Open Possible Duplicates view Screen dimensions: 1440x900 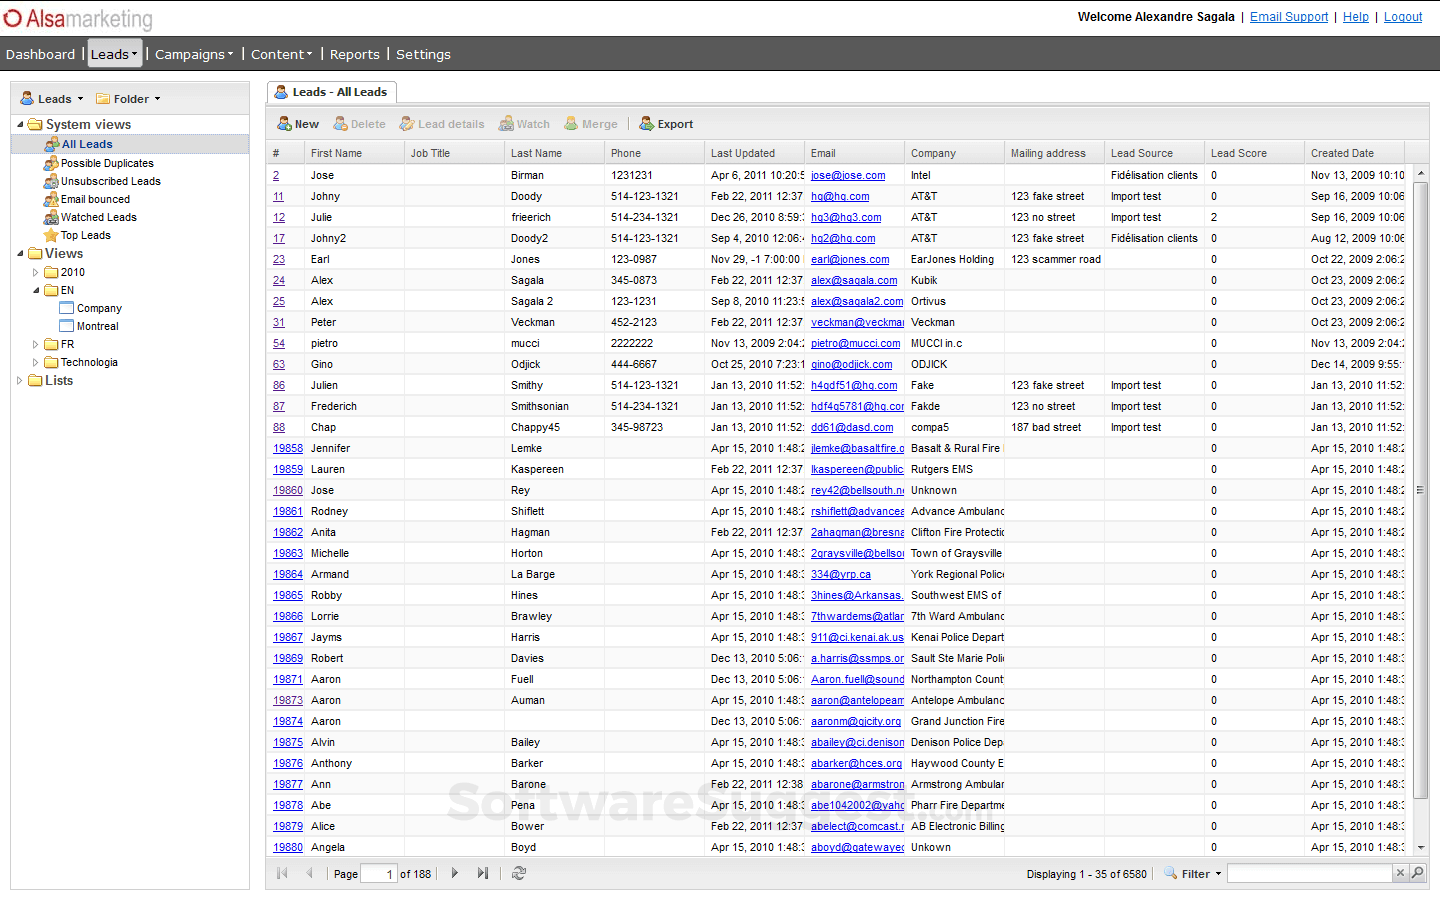pyautogui.click(x=106, y=163)
